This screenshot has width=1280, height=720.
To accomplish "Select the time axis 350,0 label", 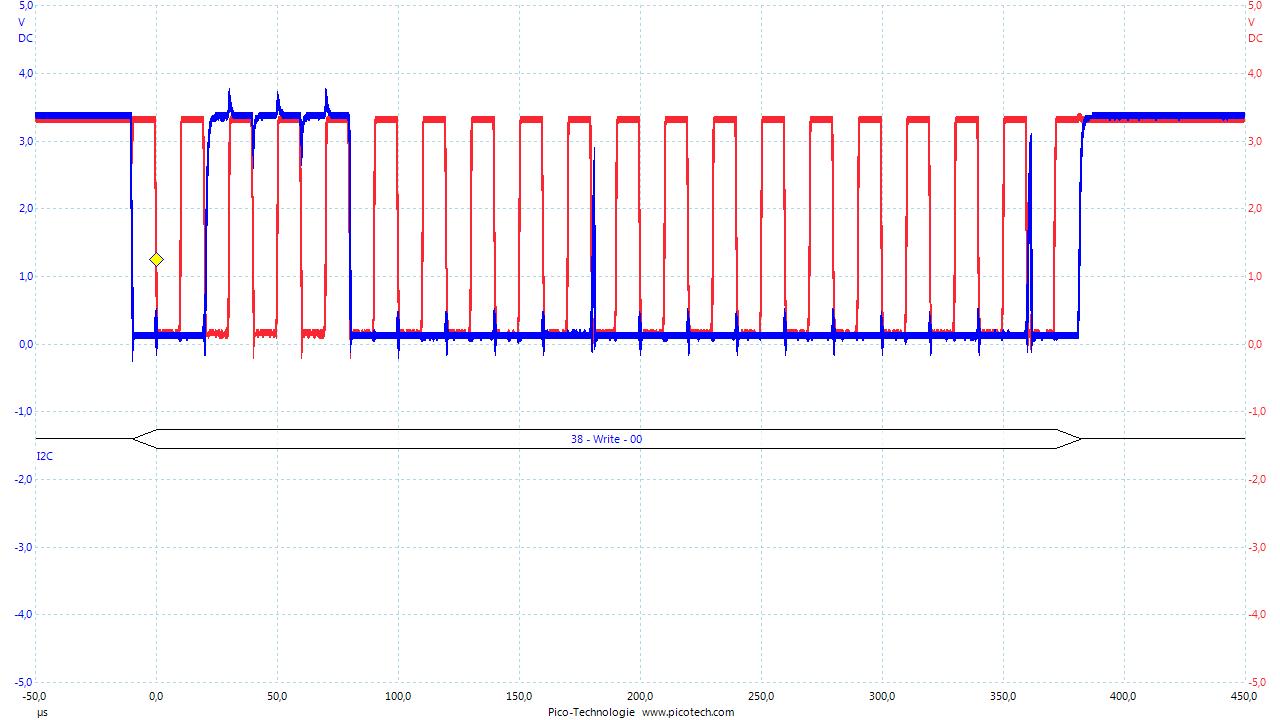I will (1003, 696).
